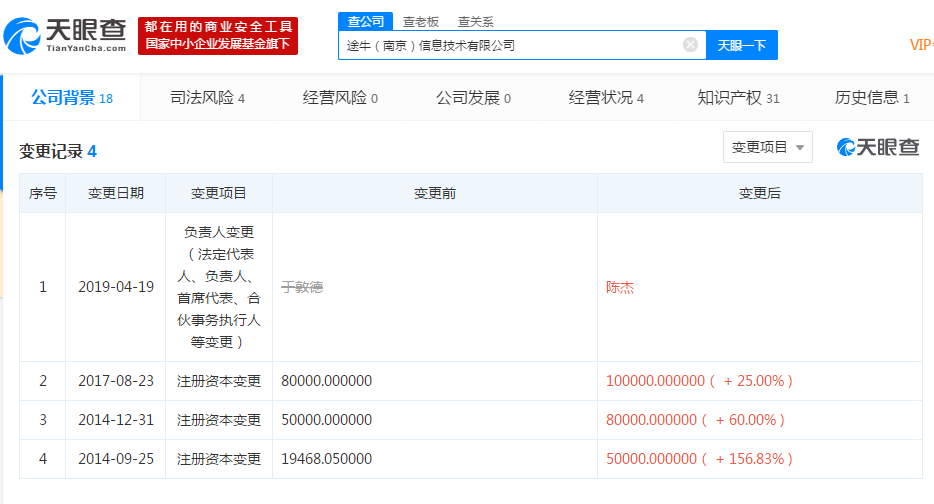Screen dimensions: 934x504
Task: Click 注册资本变更 in the 2014-12-31 row
Action: pos(219,420)
